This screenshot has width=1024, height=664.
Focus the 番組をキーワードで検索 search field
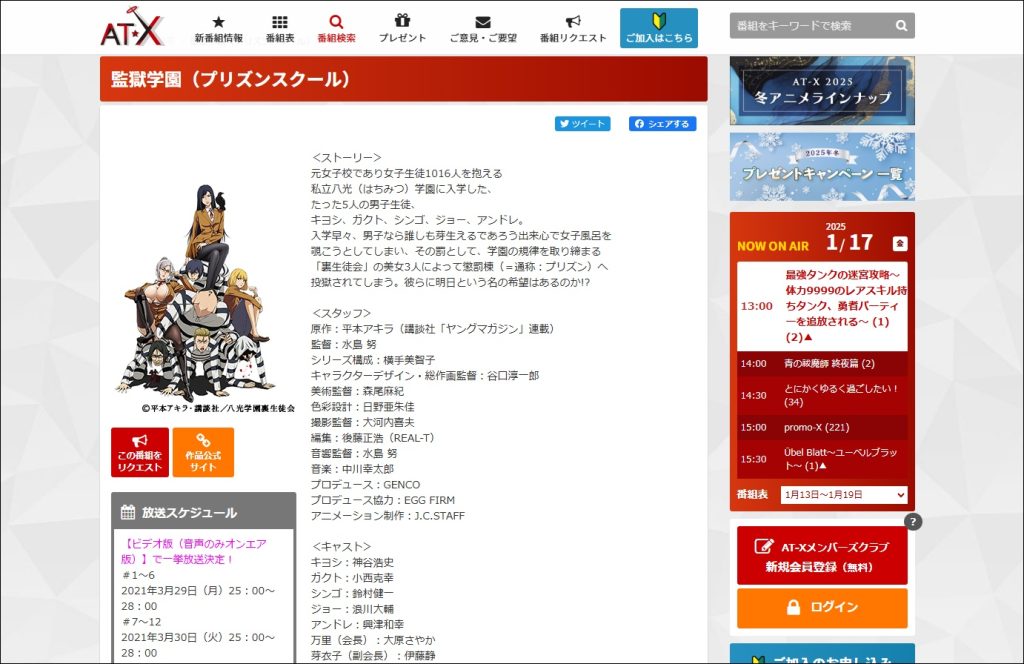click(810, 25)
